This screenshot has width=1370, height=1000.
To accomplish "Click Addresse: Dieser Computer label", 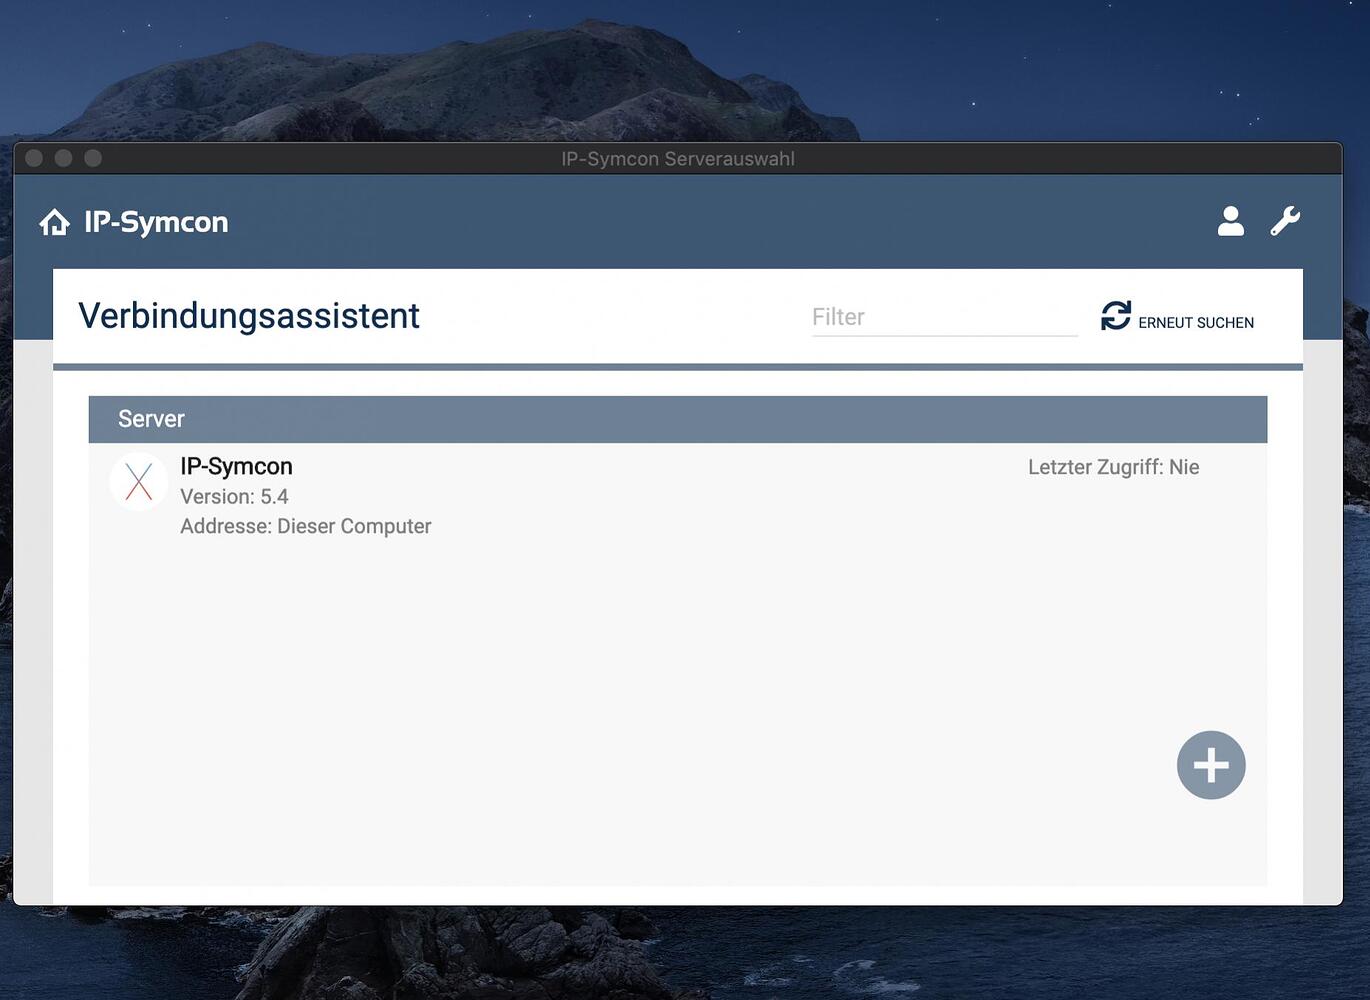I will click(x=305, y=526).
